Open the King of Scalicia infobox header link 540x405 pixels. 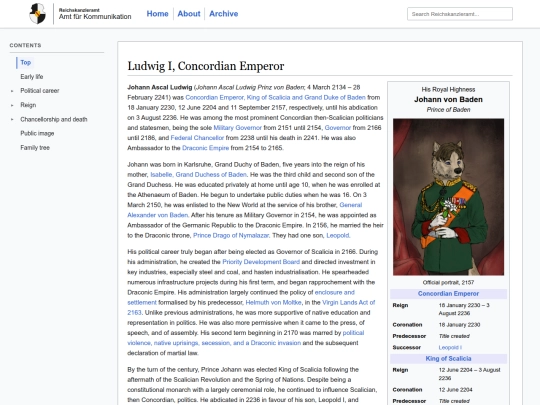coord(448,359)
